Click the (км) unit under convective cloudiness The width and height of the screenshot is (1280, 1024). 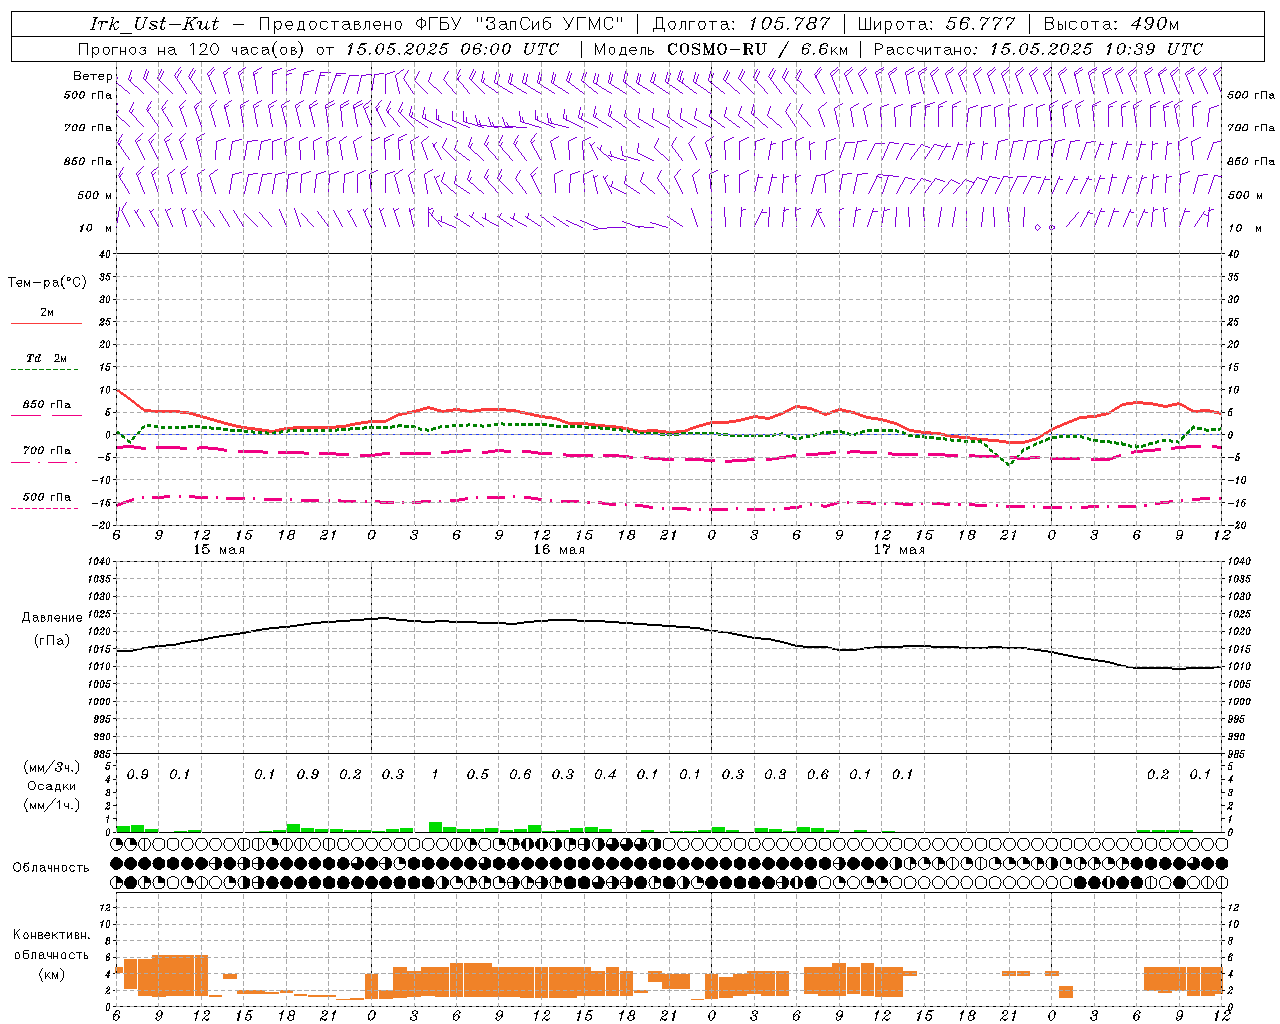pos(51,974)
